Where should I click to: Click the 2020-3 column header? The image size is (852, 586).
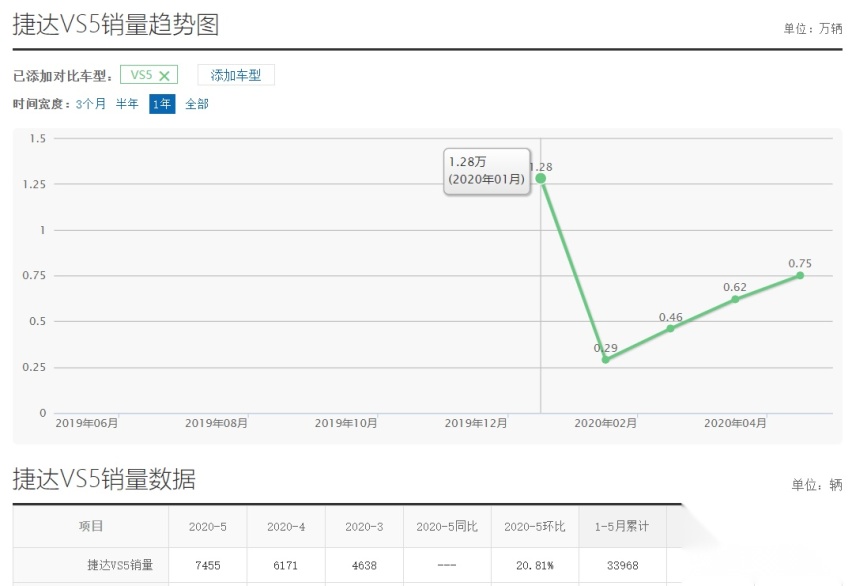click(x=364, y=527)
